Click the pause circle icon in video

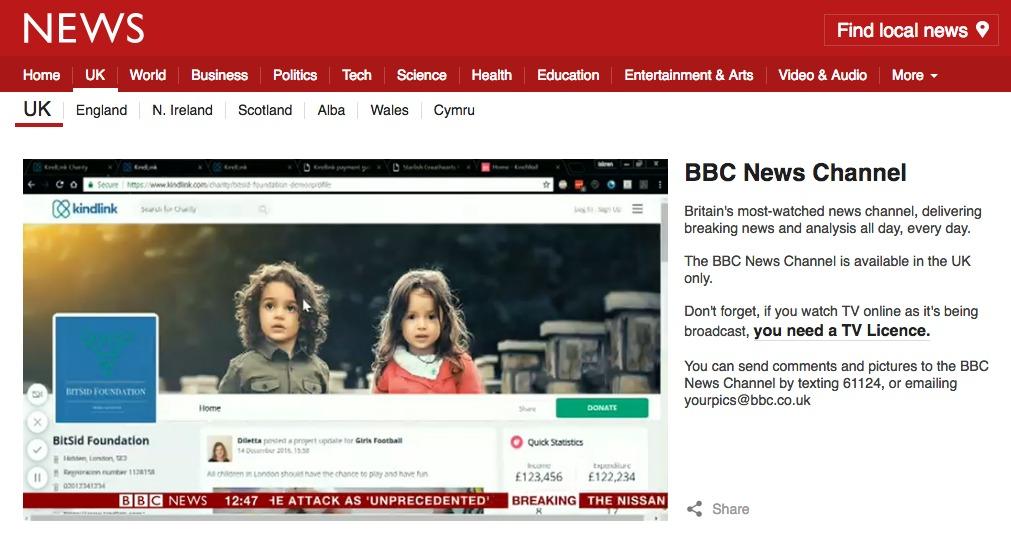click(37, 477)
